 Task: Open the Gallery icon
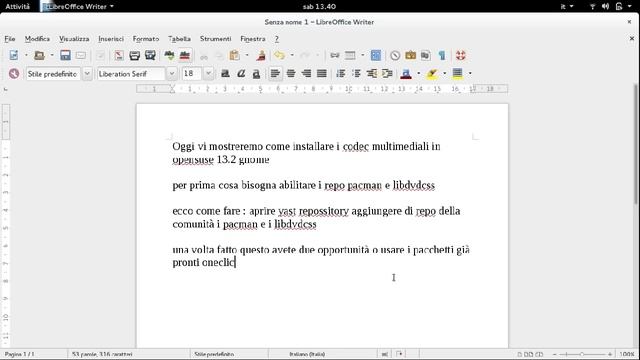click(410, 55)
